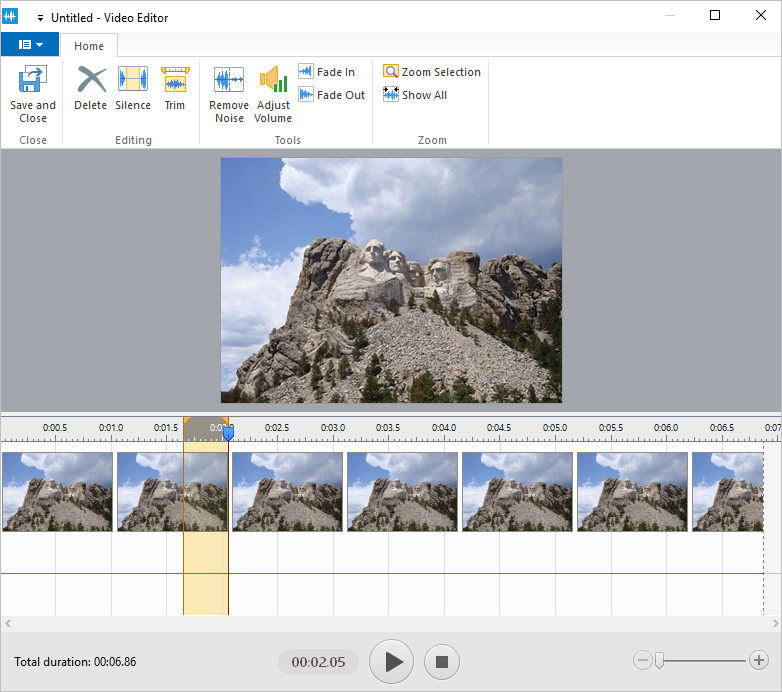This screenshot has width=782, height=692.
Task: Trim the audio to selection
Action: [x=175, y=81]
